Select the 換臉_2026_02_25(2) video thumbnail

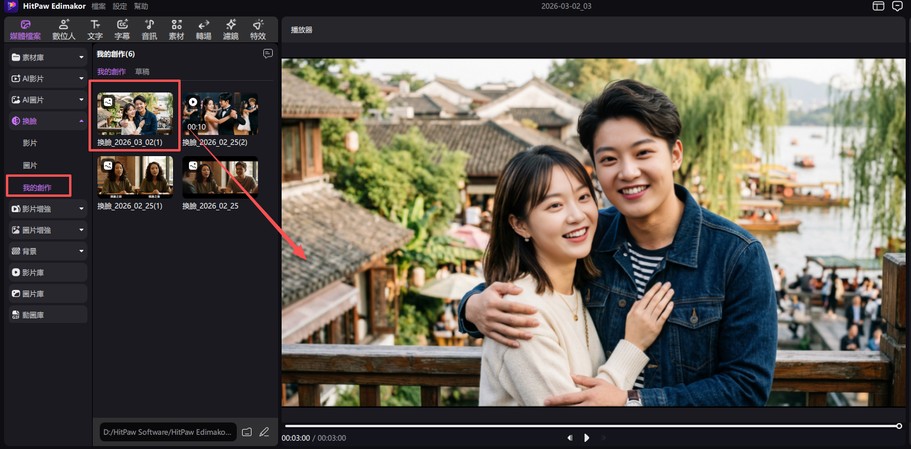coord(221,114)
